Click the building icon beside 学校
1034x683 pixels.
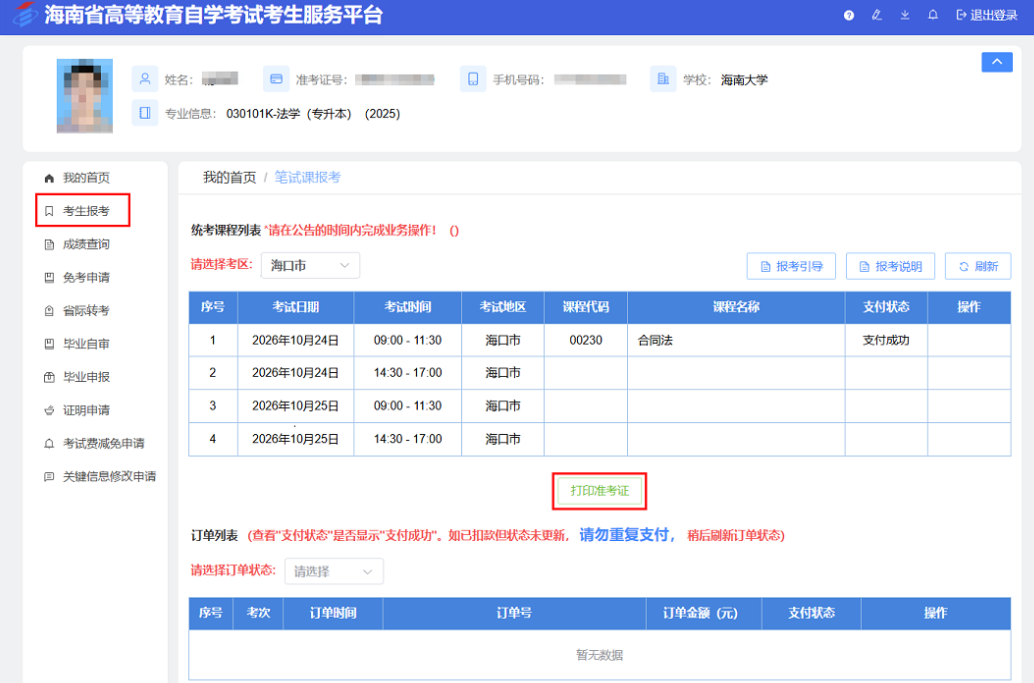tap(663, 79)
